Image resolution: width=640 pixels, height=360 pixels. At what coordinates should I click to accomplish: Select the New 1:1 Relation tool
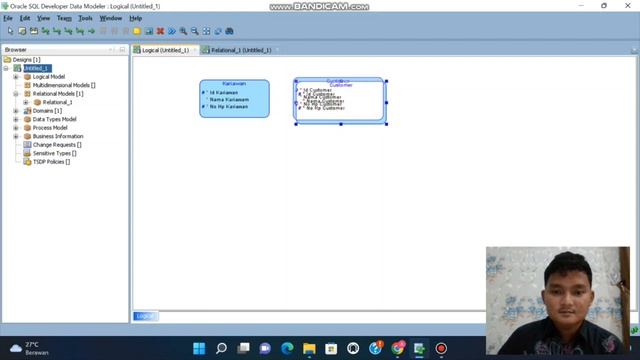[x=80, y=31]
